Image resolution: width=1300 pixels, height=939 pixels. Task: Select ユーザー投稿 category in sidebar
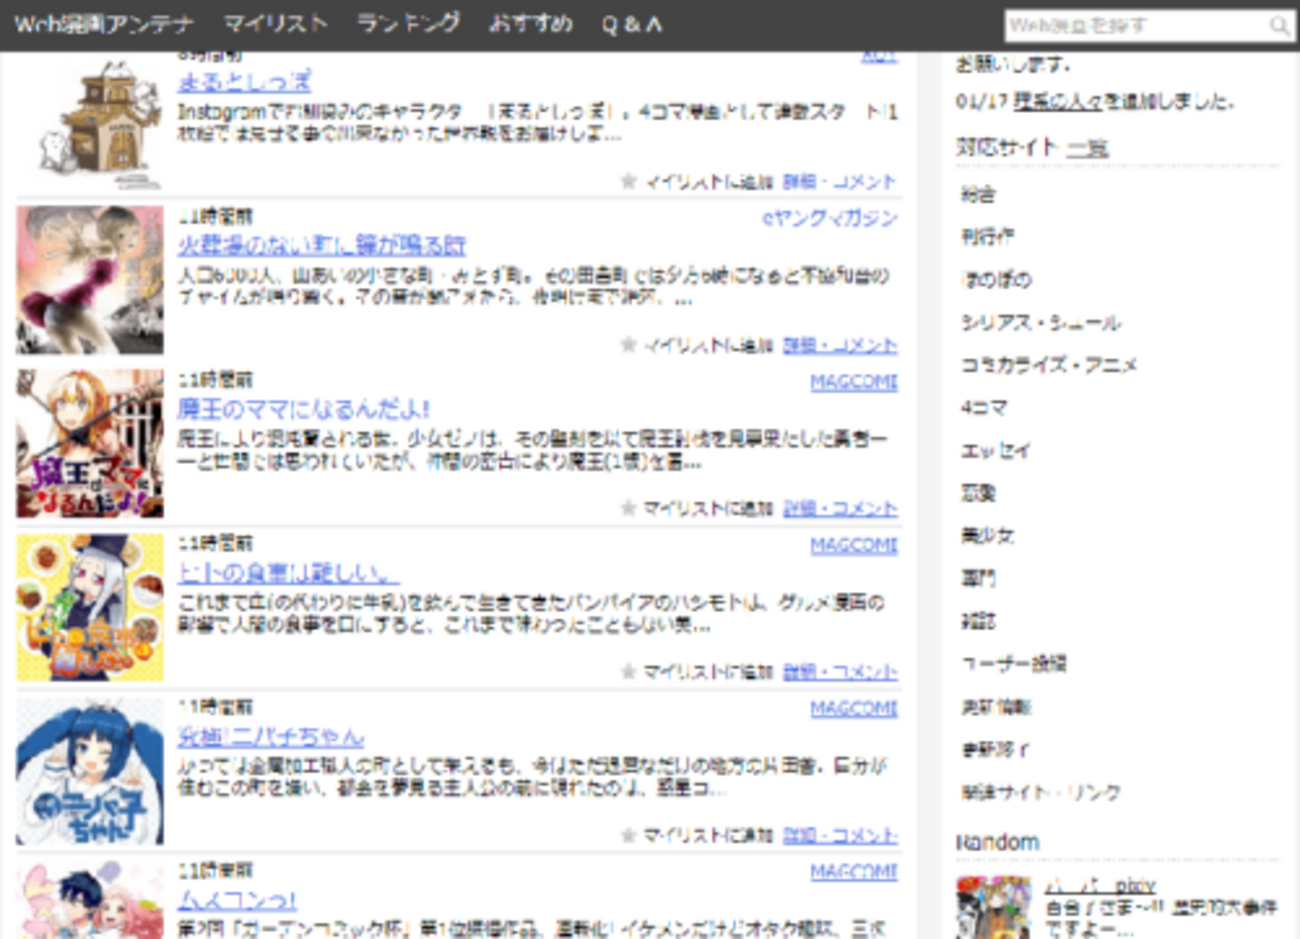1014,664
